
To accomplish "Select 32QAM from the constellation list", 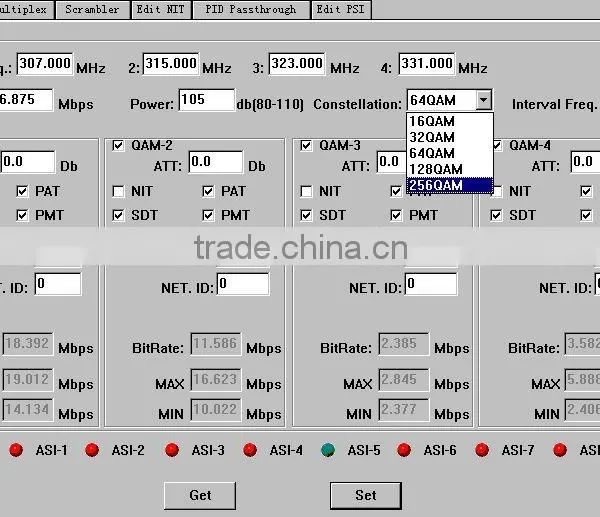I will [450, 137].
